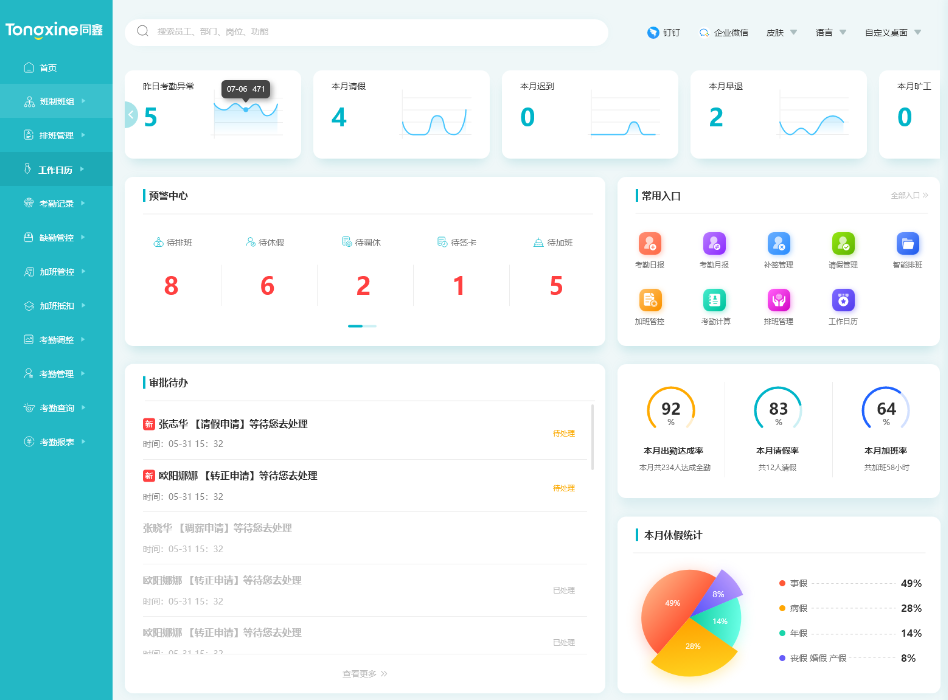Open the 考勤日报 shortcut icon
This screenshot has width=948, height=700.
click(x=650, y=243)
